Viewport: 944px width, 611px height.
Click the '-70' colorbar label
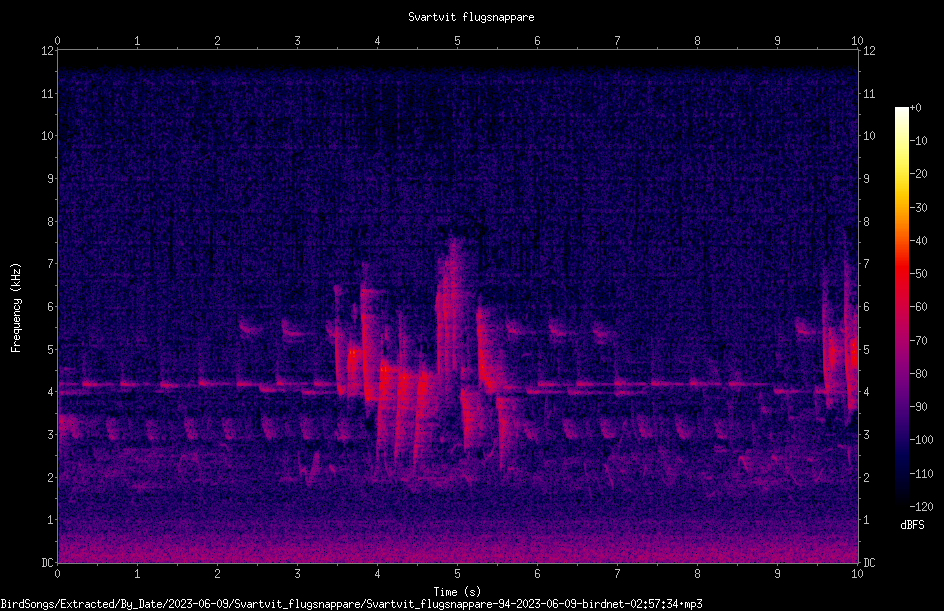918,341
